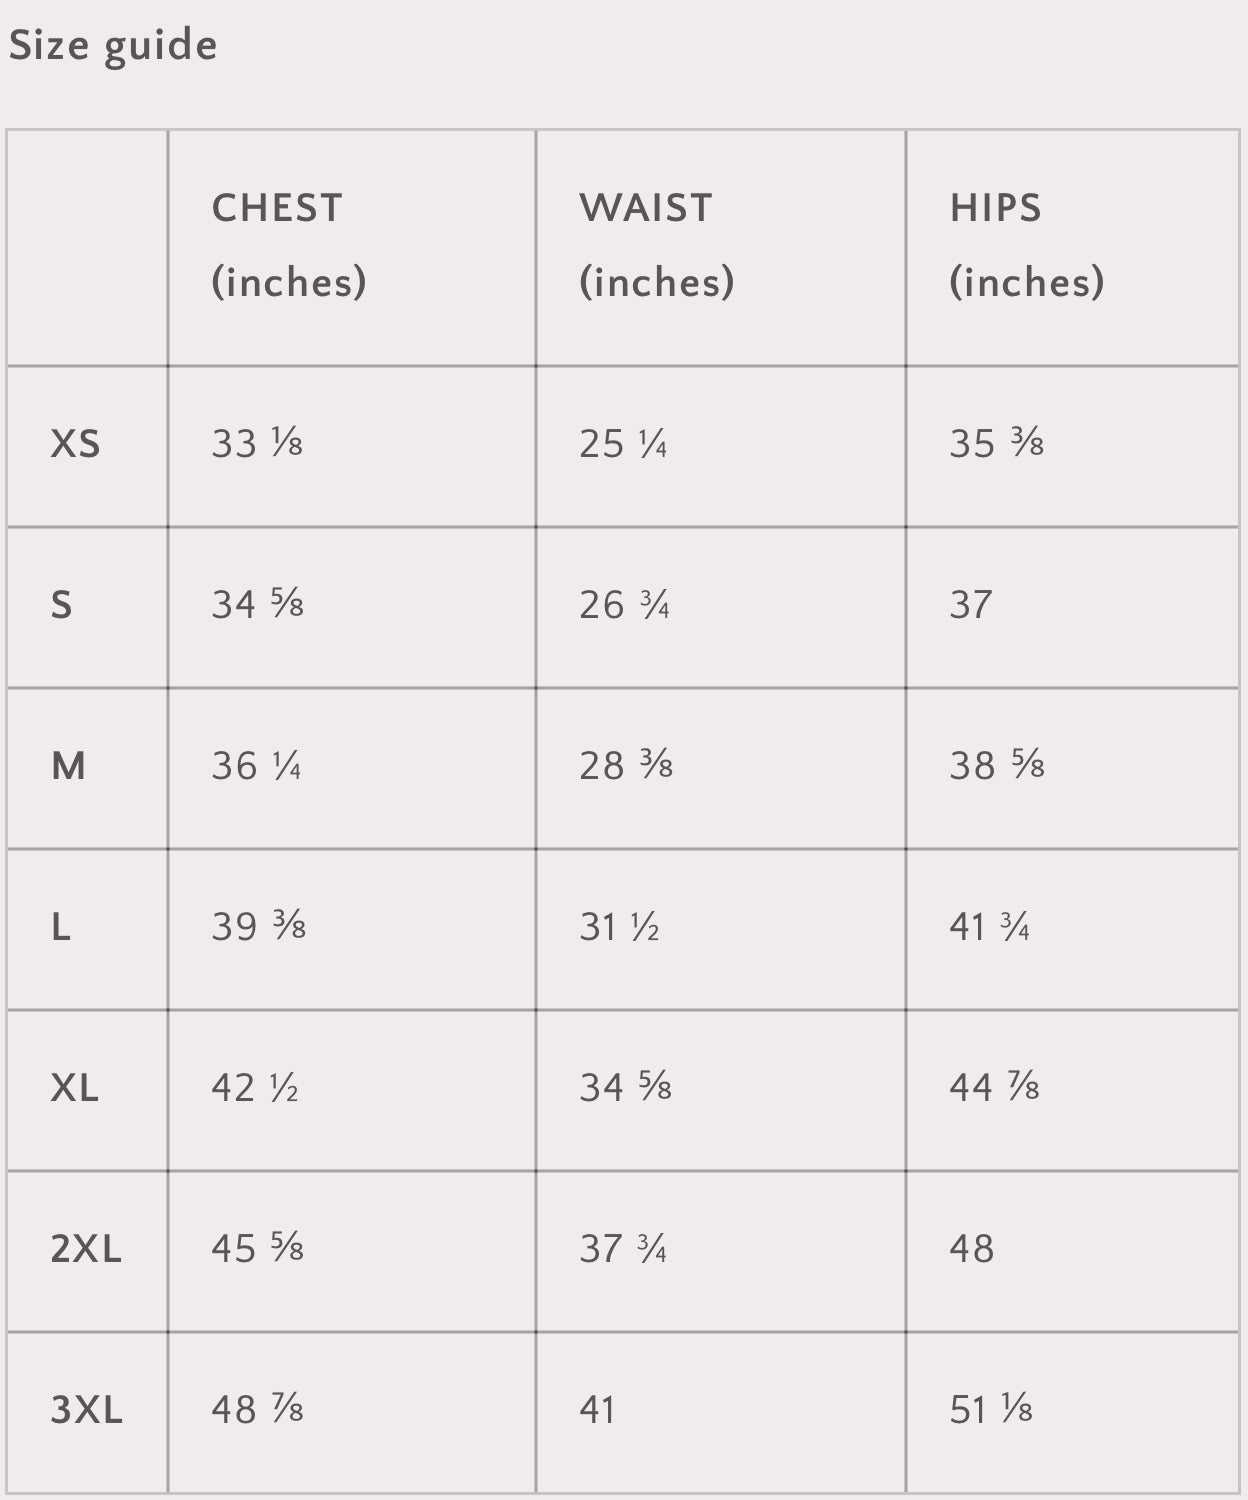Click the L size row label

(x=61, y=927)
